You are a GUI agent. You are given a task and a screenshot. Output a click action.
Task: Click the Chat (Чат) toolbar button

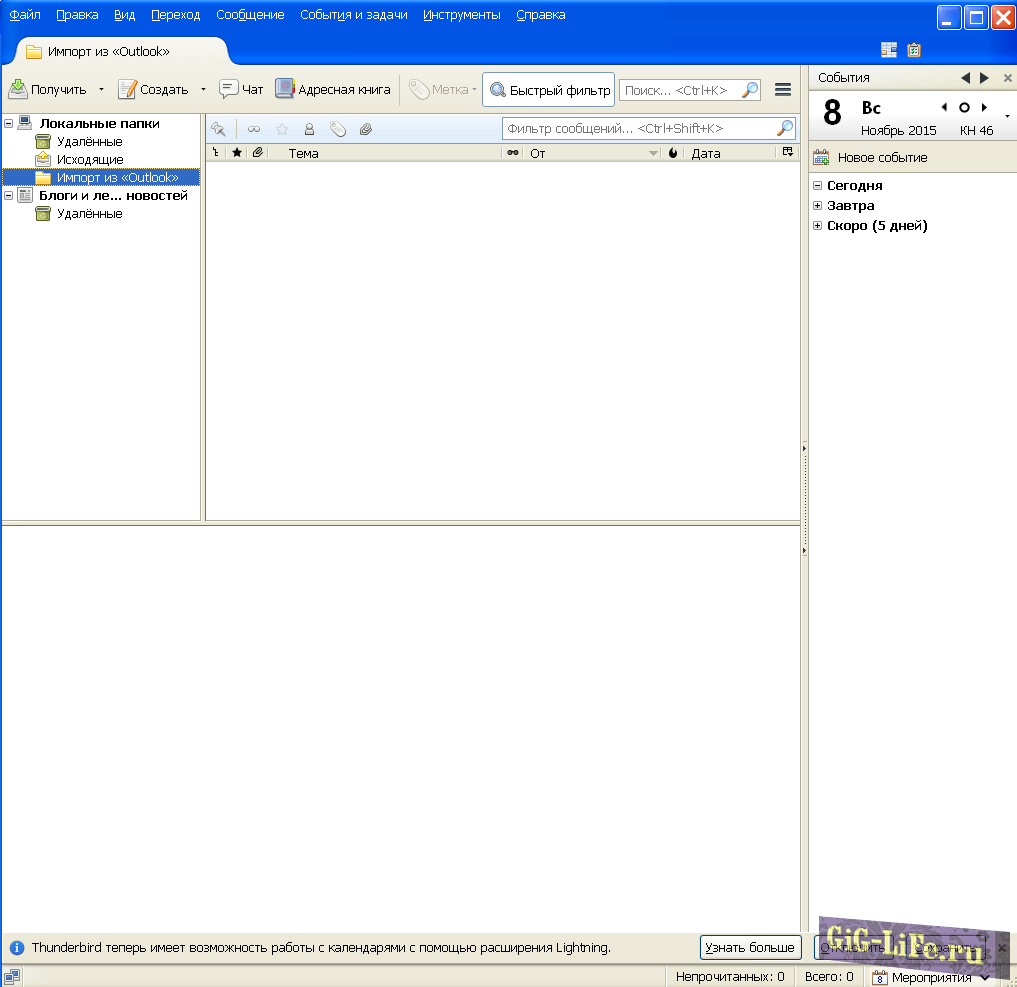click(241, 90)
